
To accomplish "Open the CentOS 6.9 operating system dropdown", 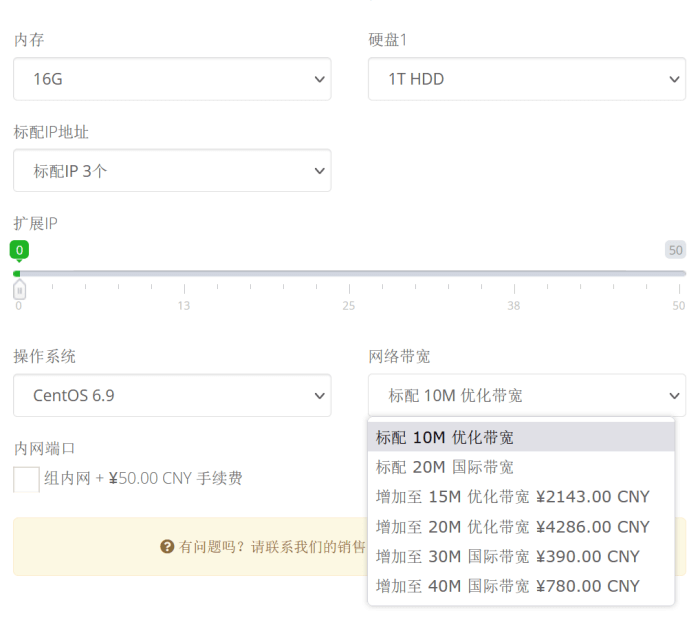I will coord(172,395).
